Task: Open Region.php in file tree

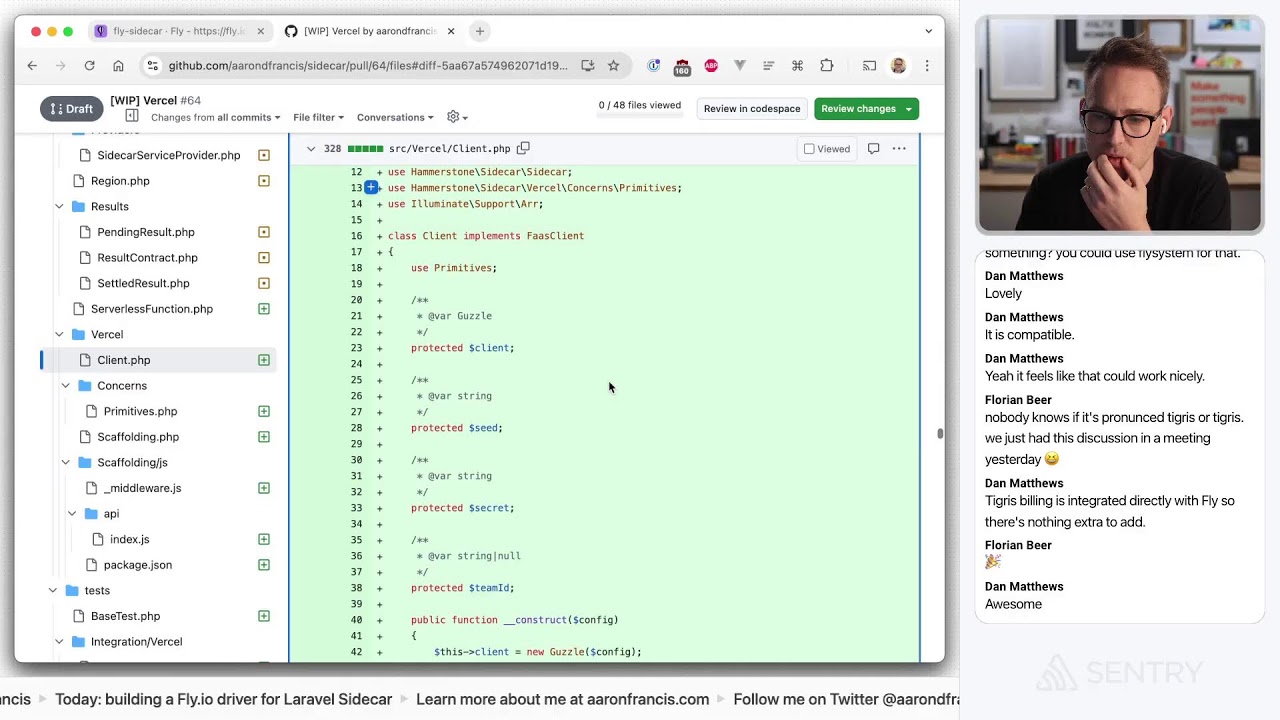Action: (120, 181)
